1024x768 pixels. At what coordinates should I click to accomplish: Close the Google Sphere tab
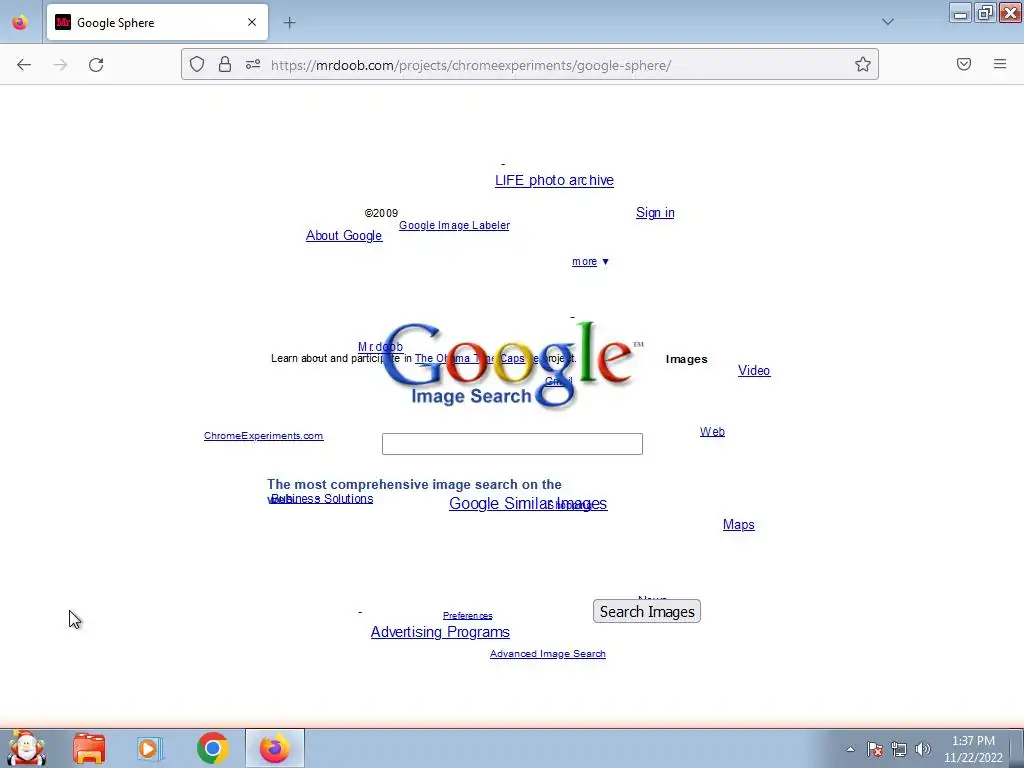[252, 22]
